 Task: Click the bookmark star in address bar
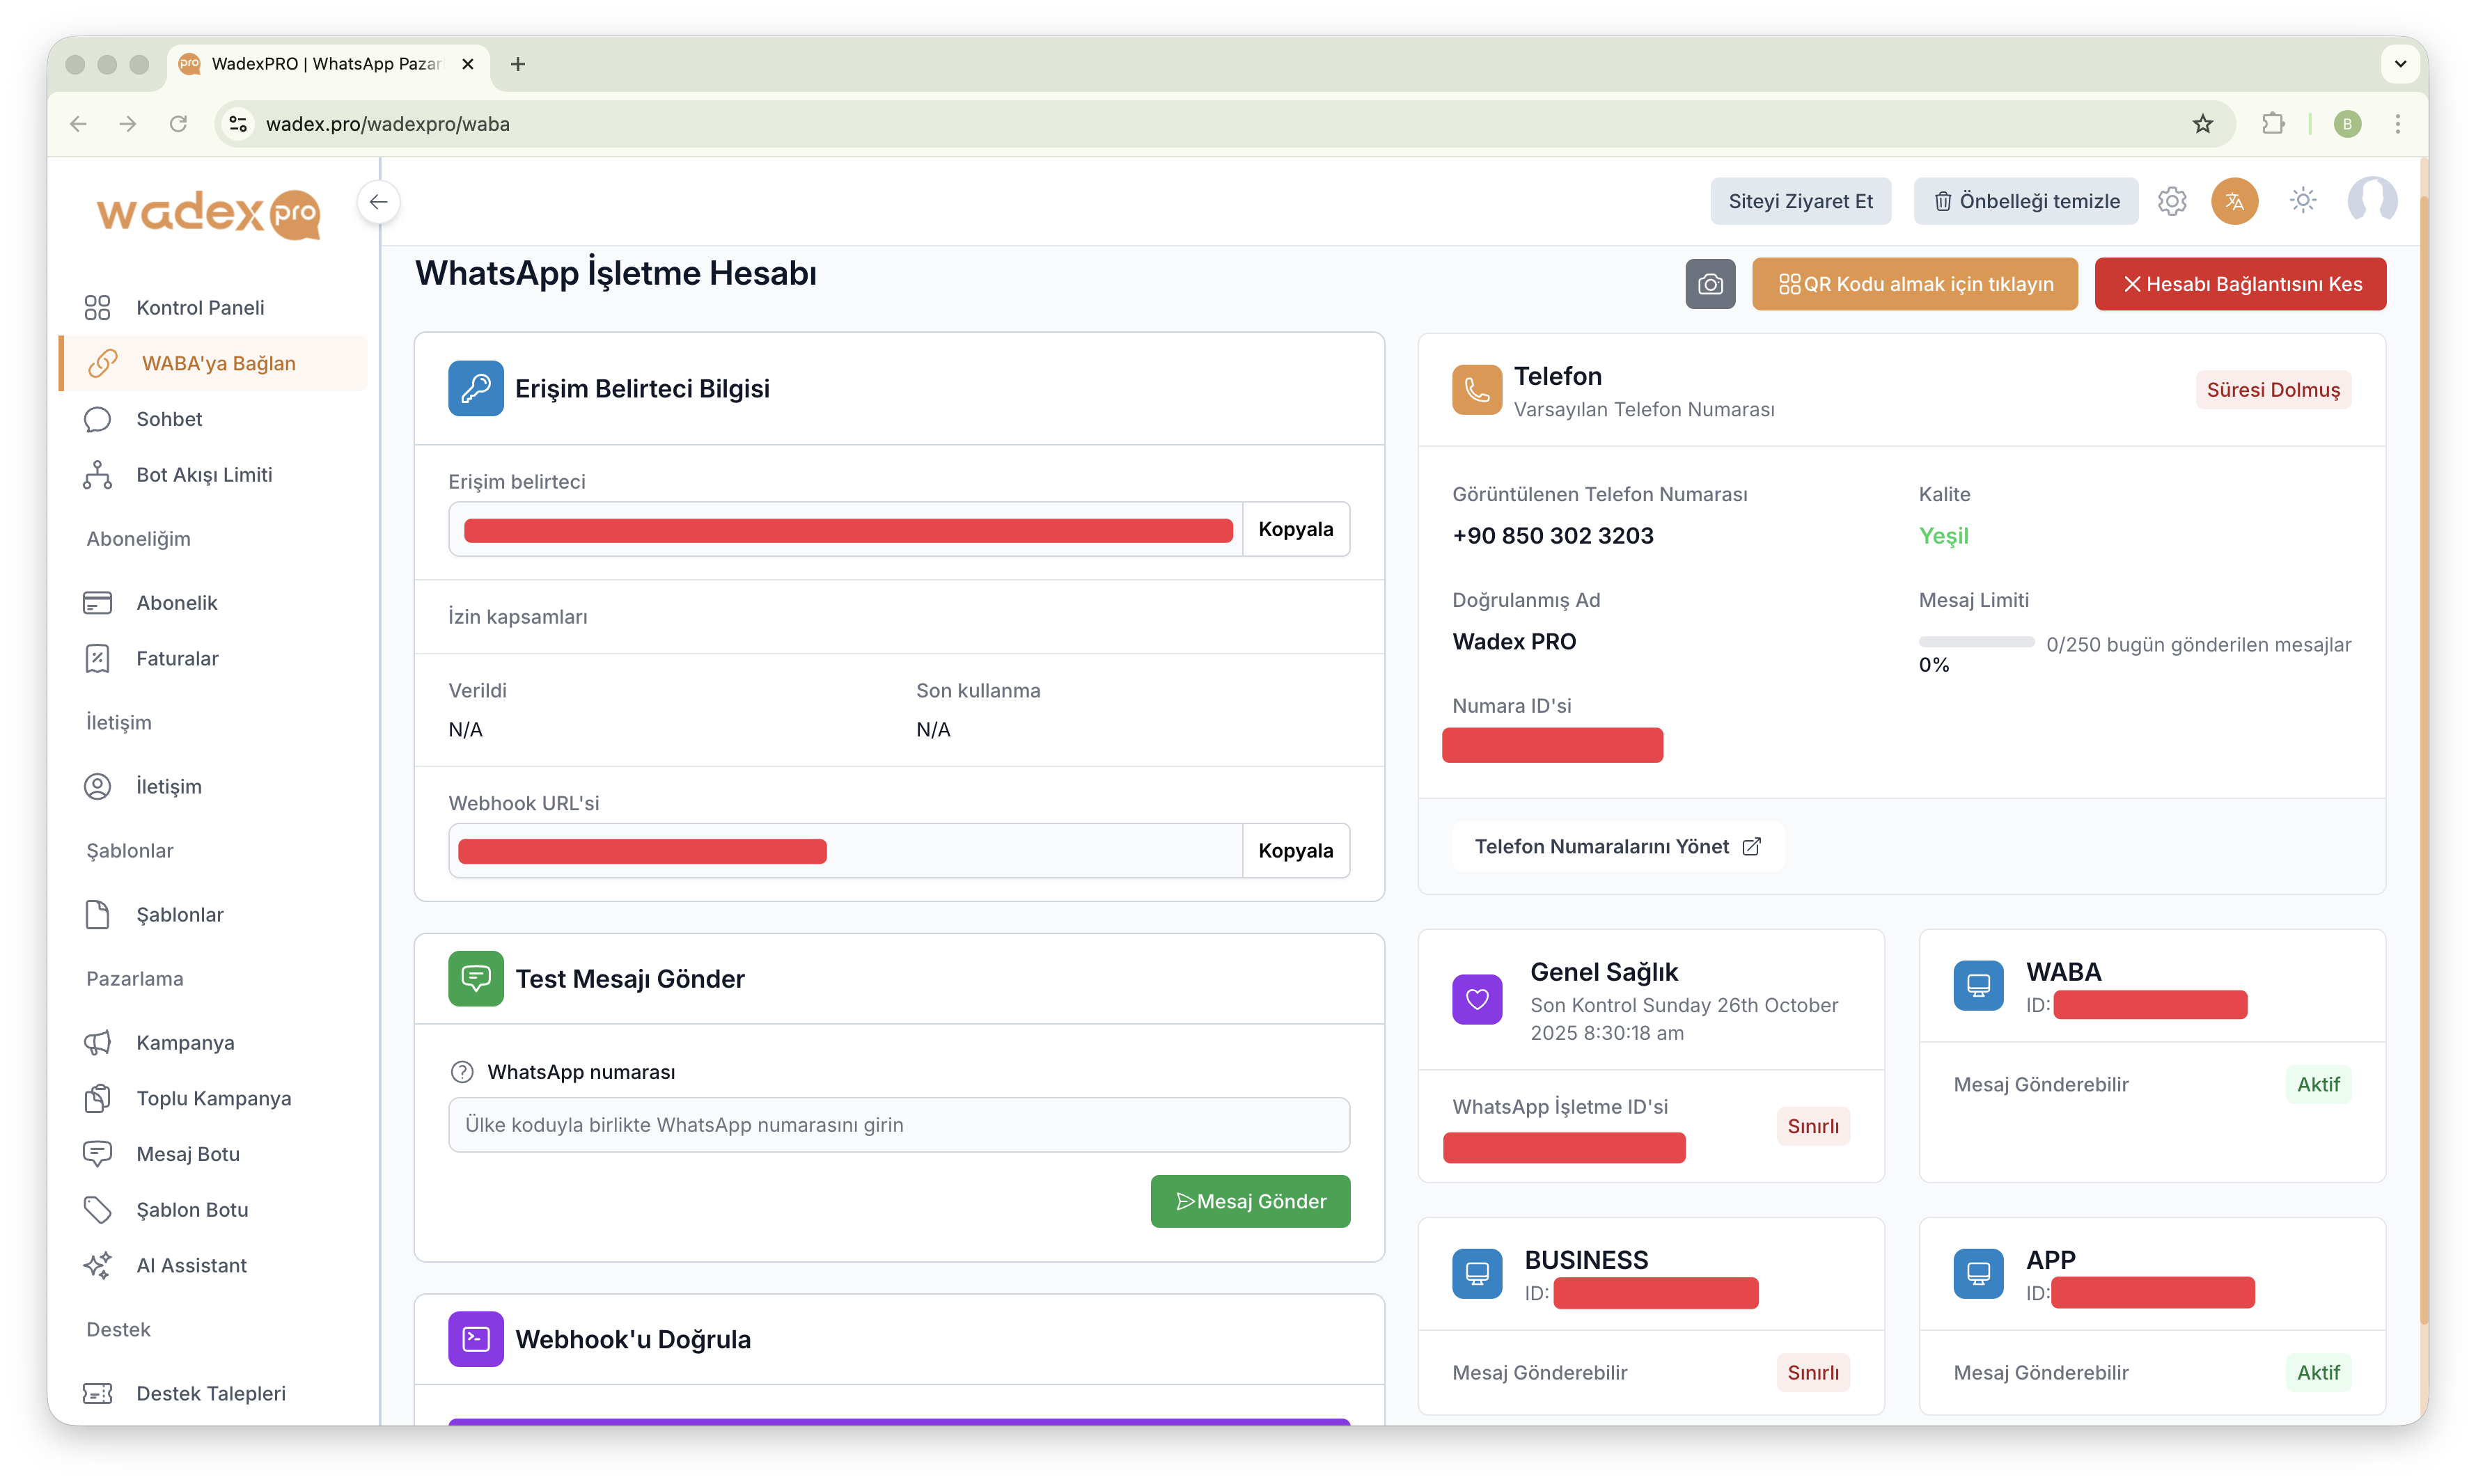2203,124
